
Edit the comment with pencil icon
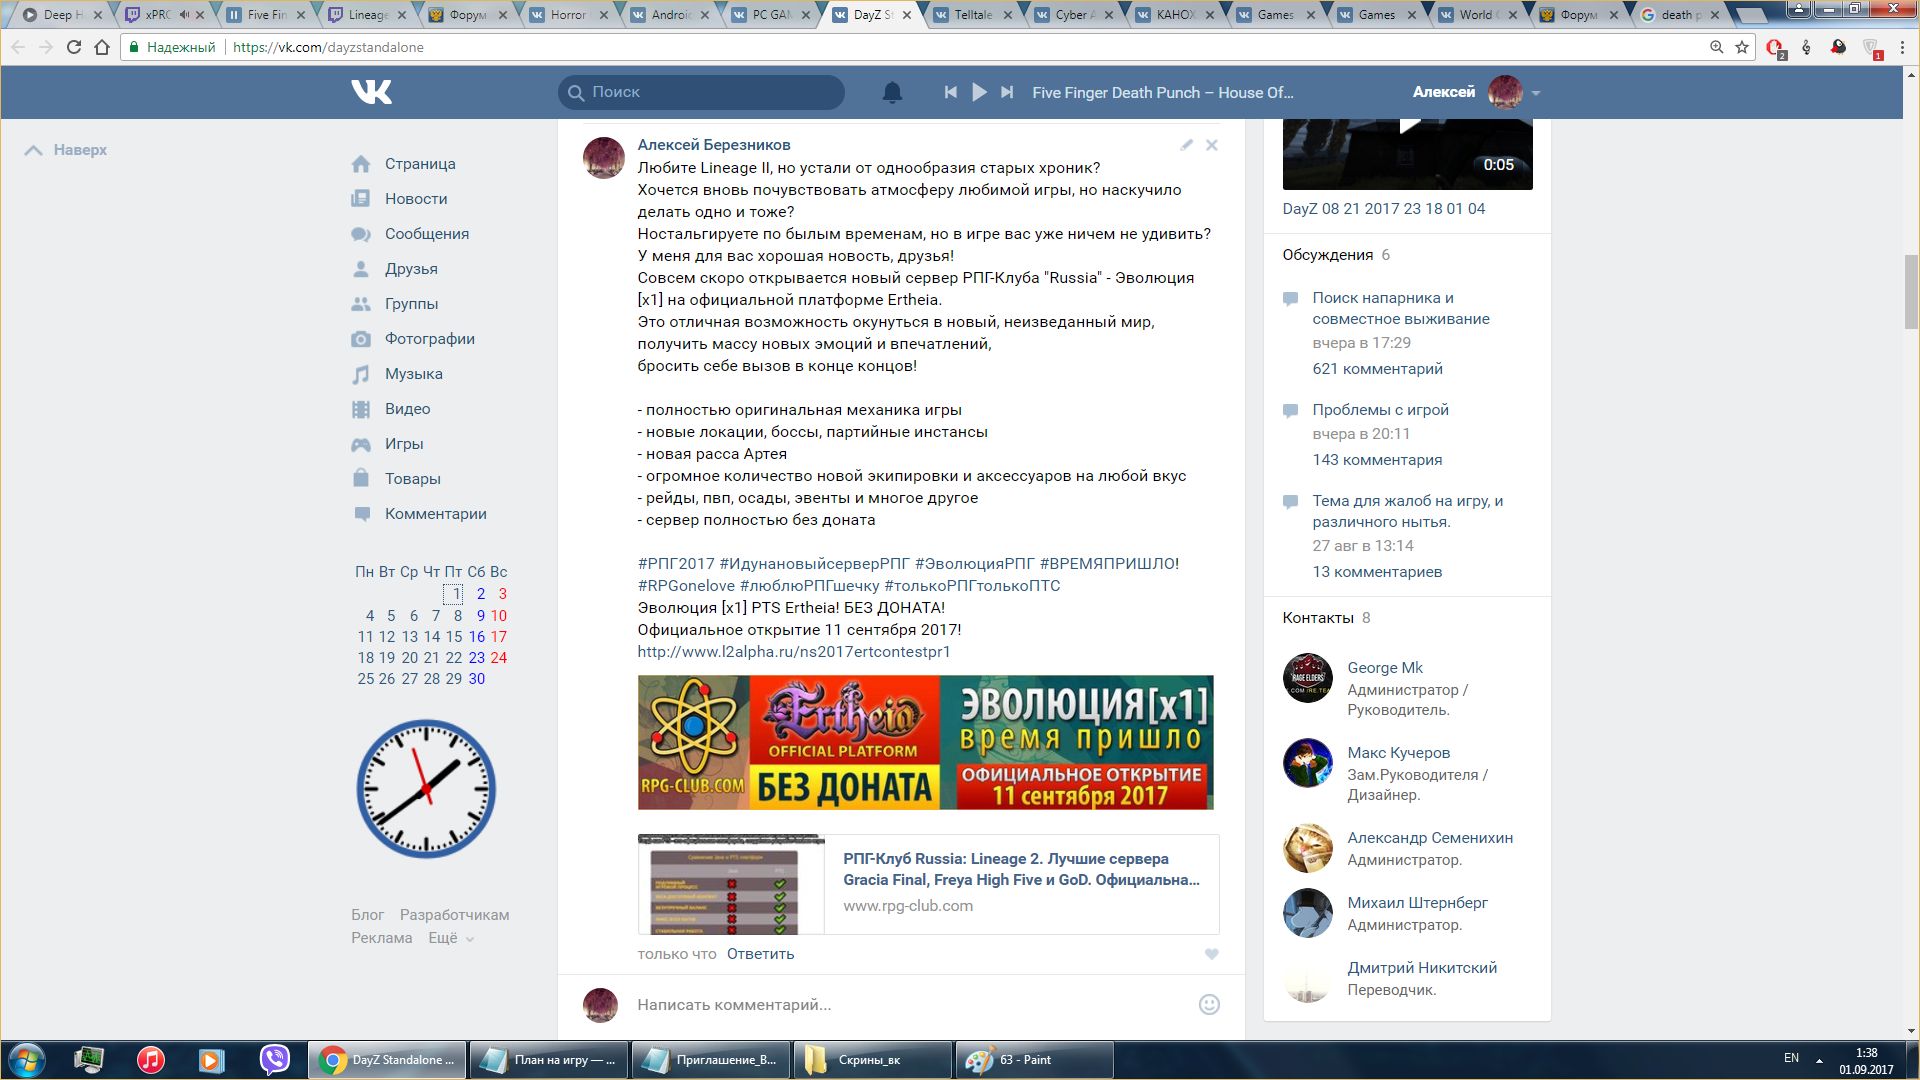point(1186,145)
